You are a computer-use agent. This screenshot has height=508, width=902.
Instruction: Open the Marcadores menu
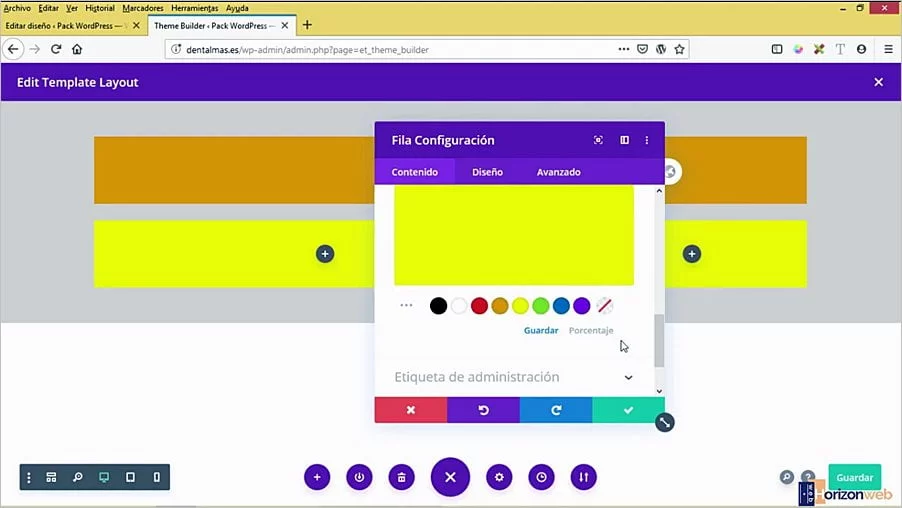(143, 8)
